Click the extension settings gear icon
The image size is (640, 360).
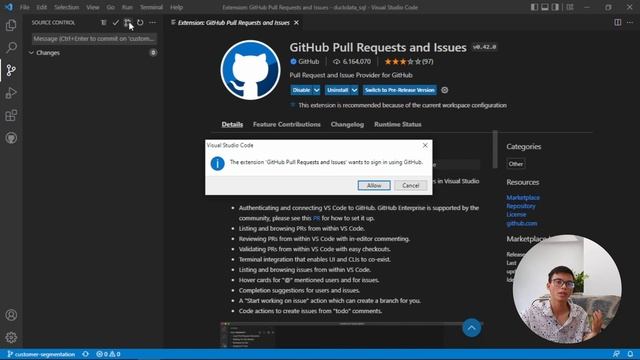pyautogui.click(x=444, y=90)
